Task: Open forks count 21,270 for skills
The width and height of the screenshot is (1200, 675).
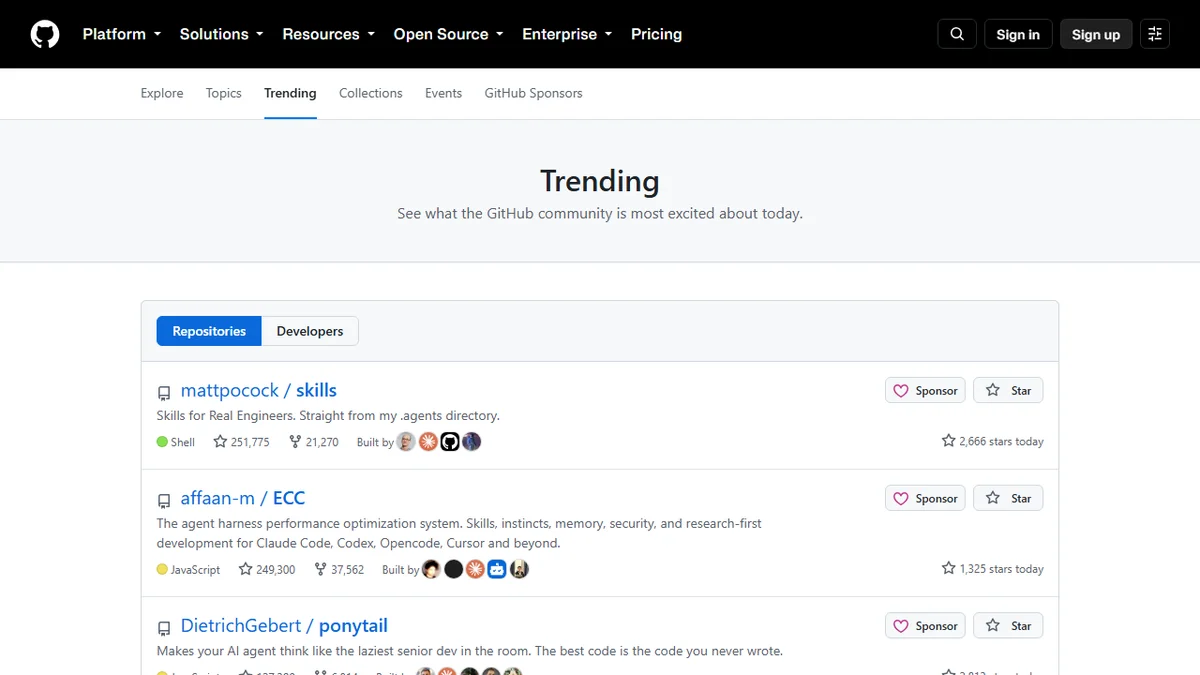Action: [x=313, y=441]
